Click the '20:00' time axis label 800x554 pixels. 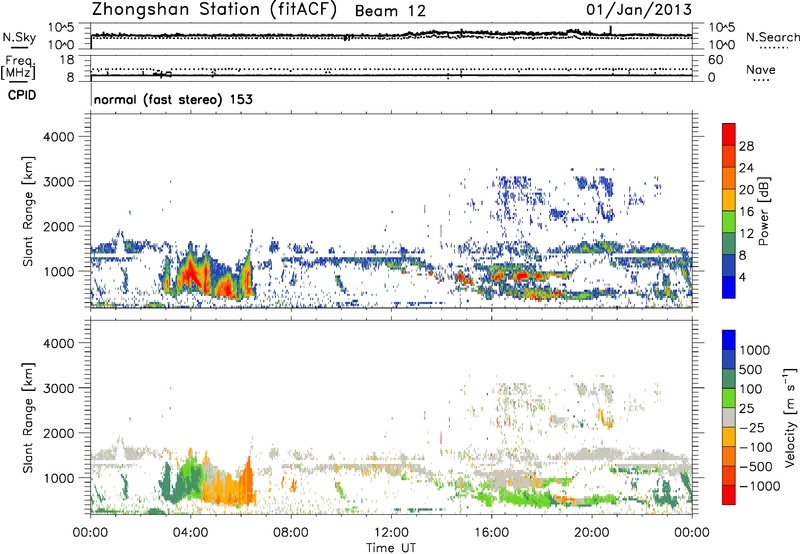[x=591, y=532]
